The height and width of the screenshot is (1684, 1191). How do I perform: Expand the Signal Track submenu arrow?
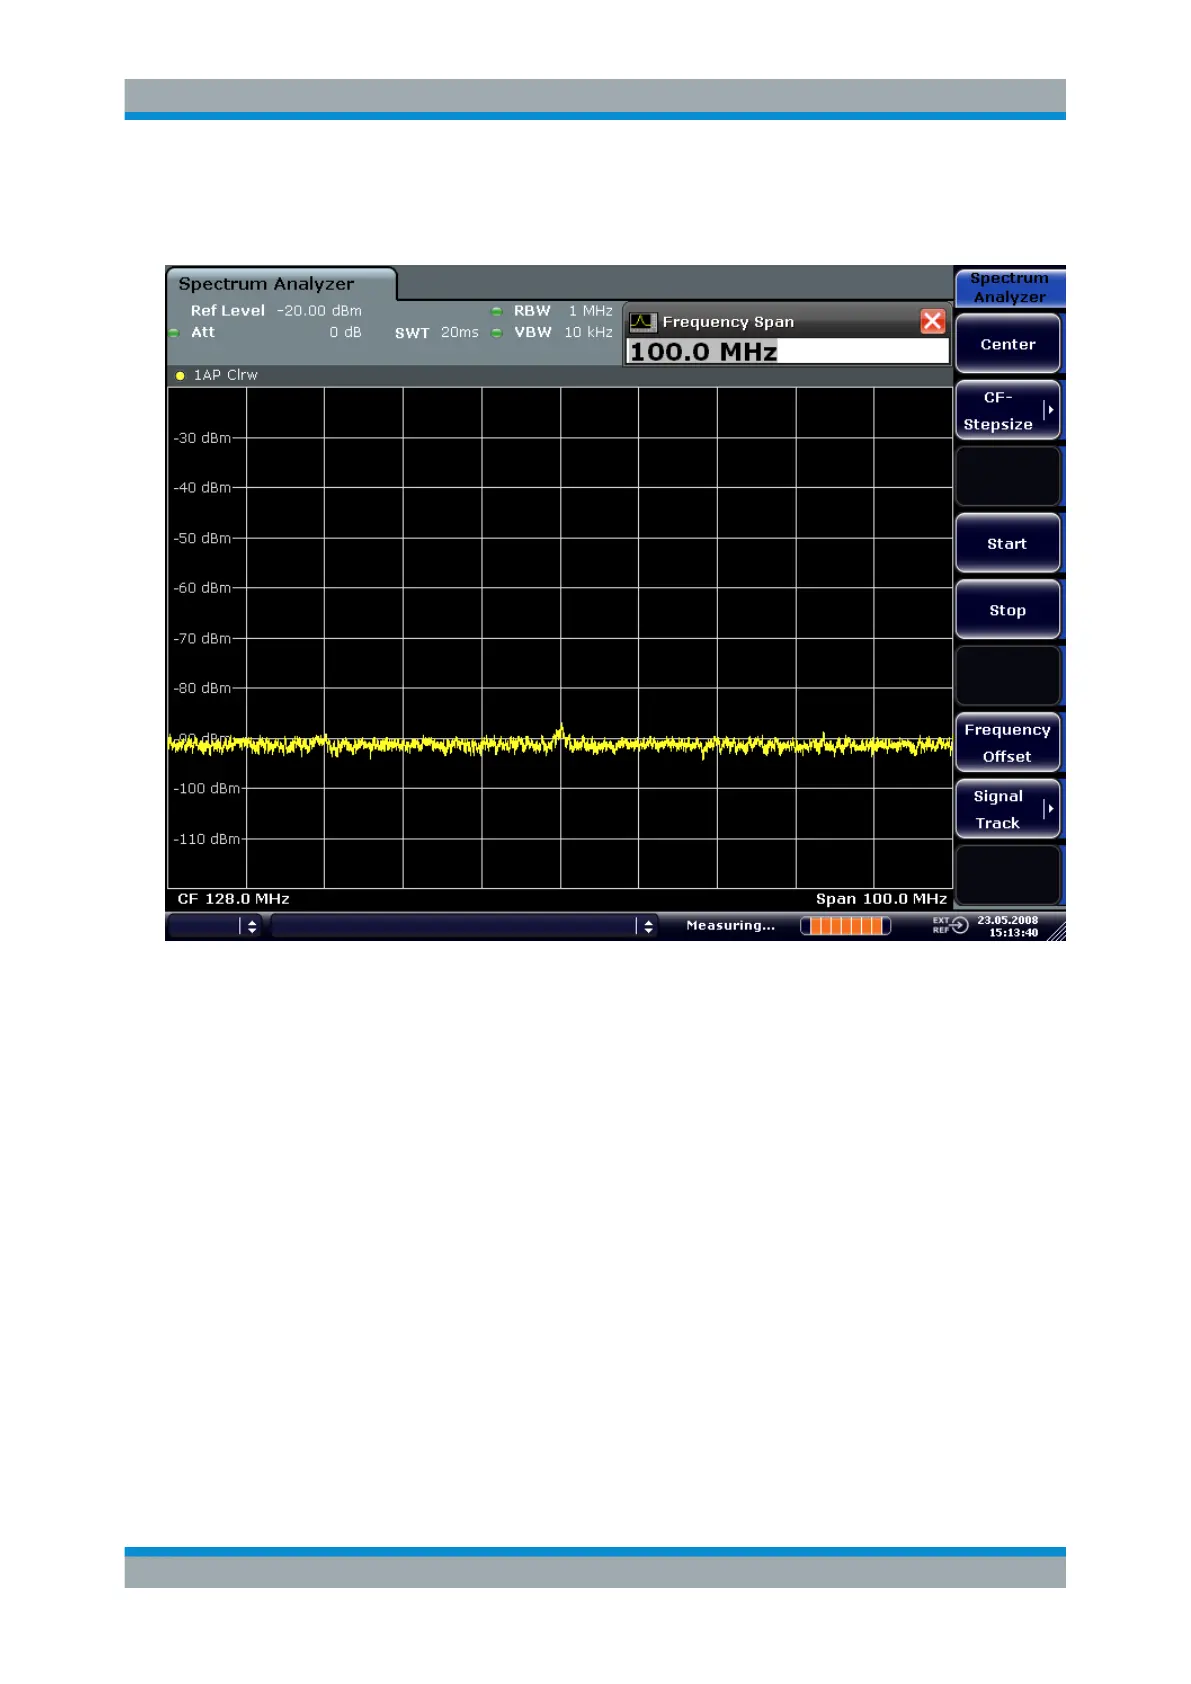tap(1049, 809)
